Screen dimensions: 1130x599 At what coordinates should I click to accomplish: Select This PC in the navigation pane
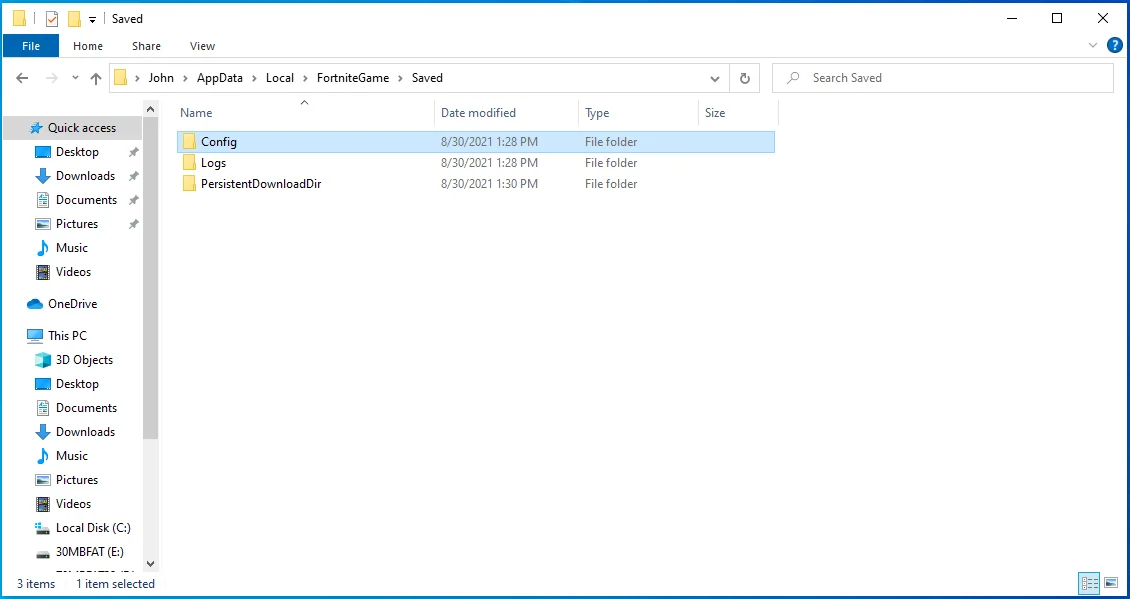[x=67, y=336]
